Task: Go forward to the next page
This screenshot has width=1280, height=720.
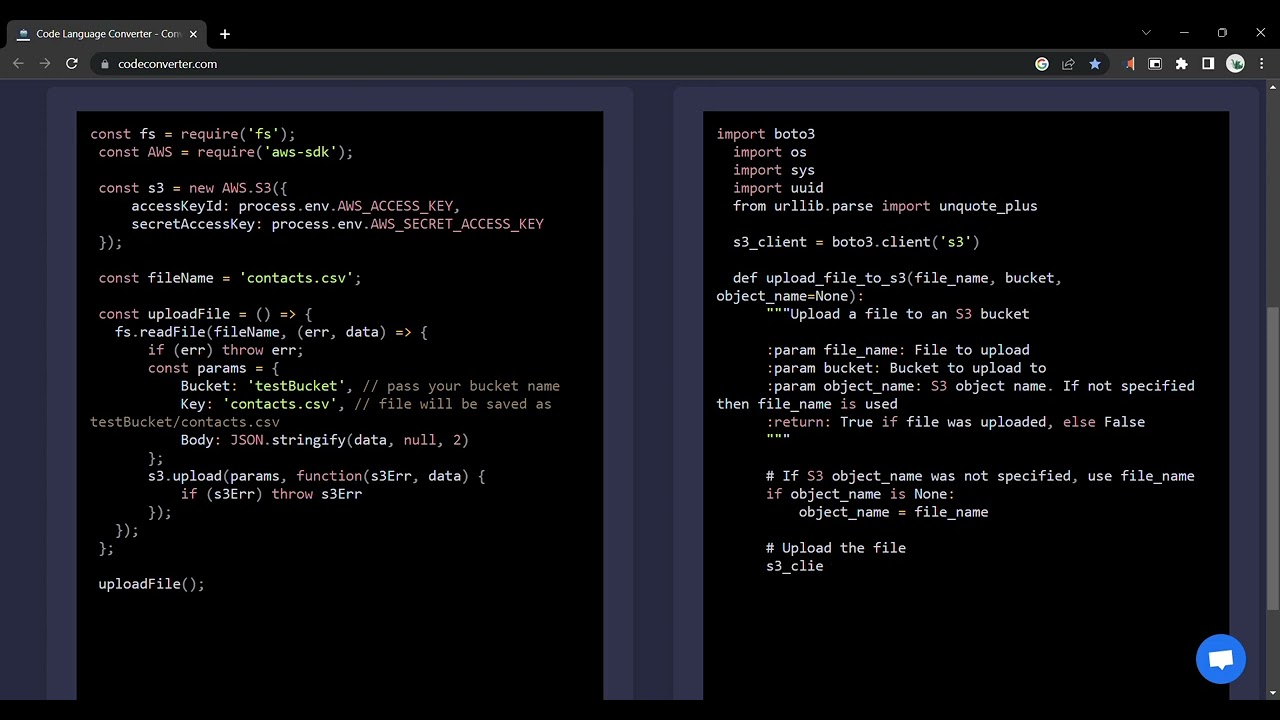Action: tap(45, 63)
